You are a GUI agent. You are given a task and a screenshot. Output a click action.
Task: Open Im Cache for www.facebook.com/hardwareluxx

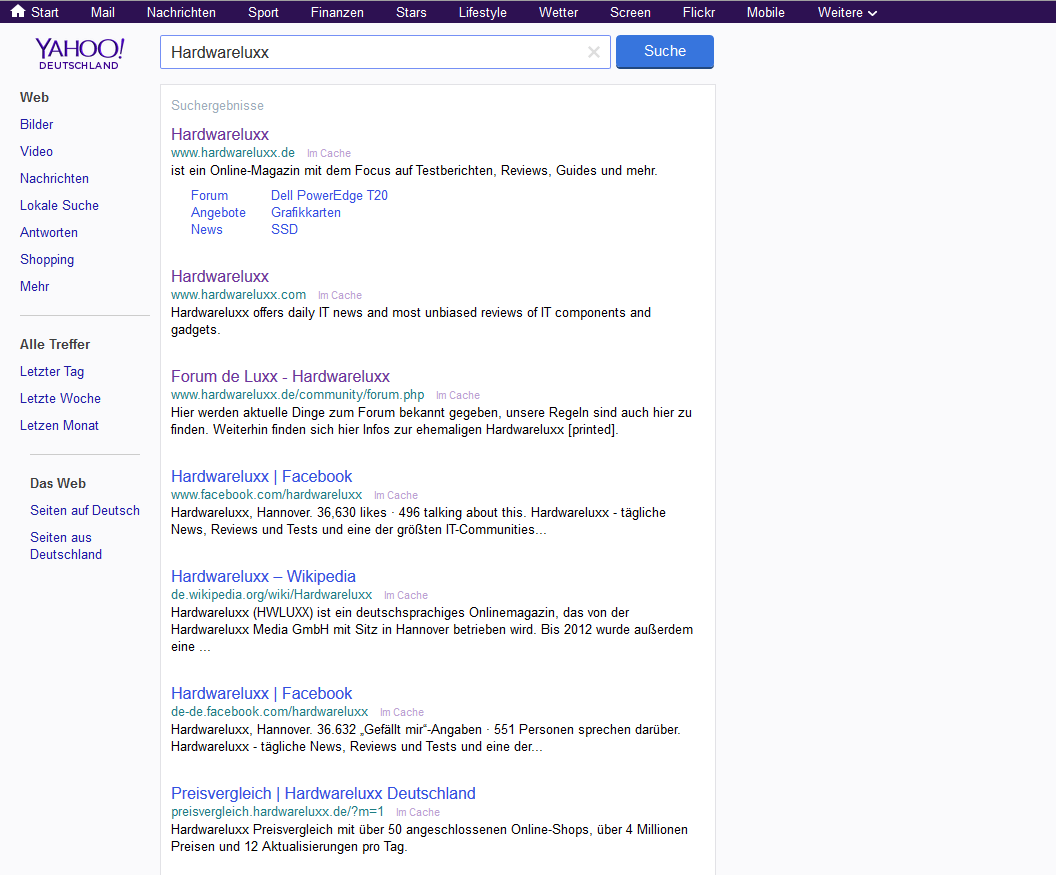click(395, 495)
